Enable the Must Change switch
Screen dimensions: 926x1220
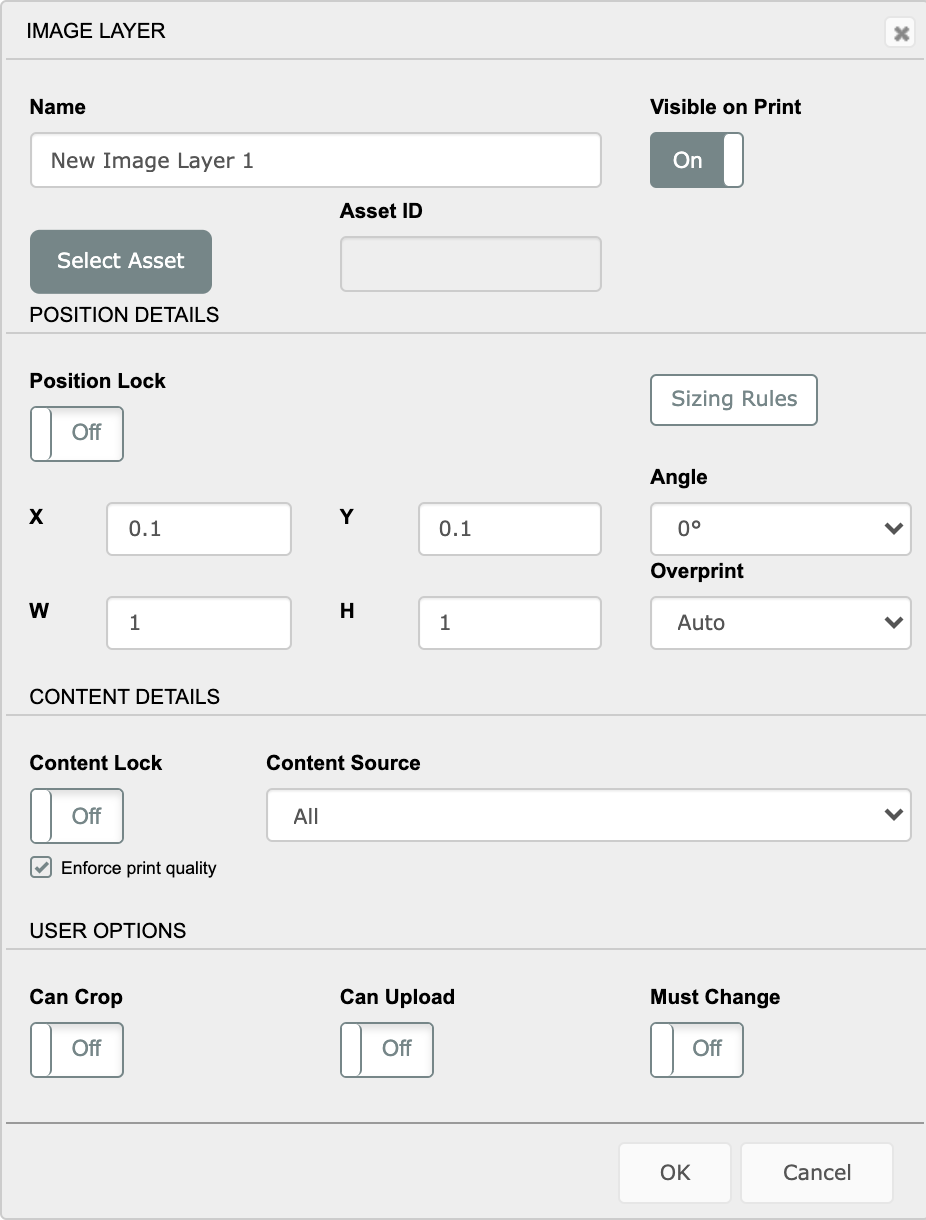pos(697,1049)
